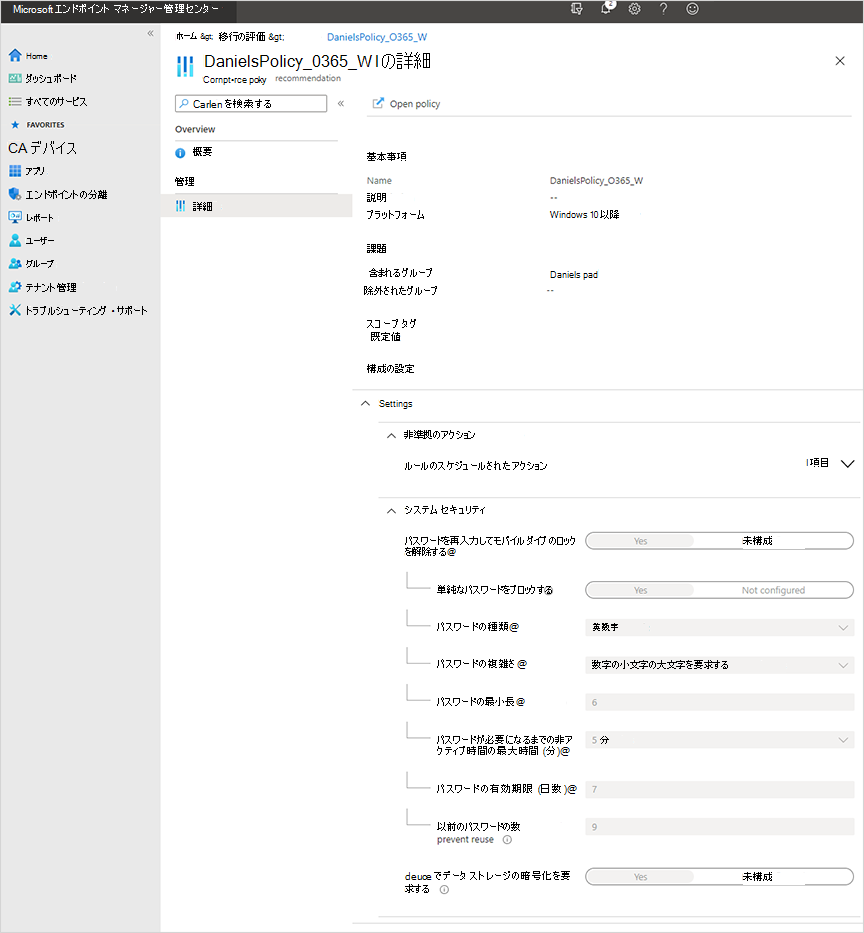Open テナント管理 in the sidebar
Screen dimensions: 864x933
click(51, 287)
